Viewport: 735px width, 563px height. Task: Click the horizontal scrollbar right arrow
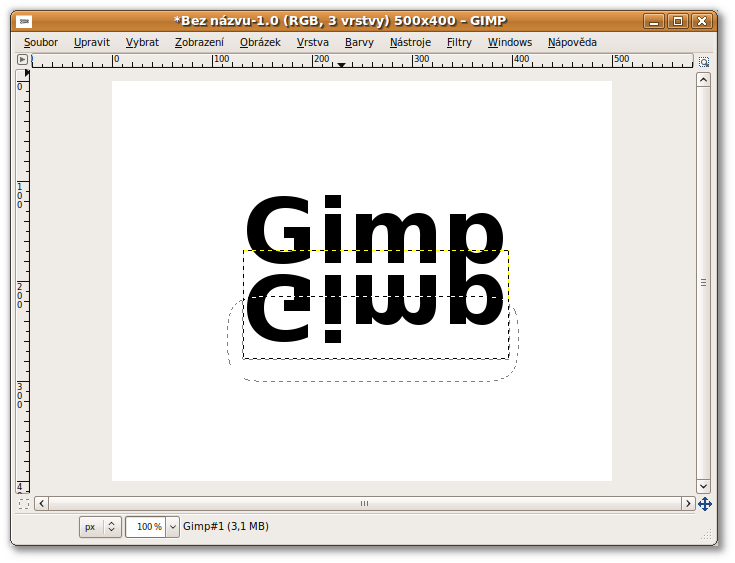coord(688,503)
